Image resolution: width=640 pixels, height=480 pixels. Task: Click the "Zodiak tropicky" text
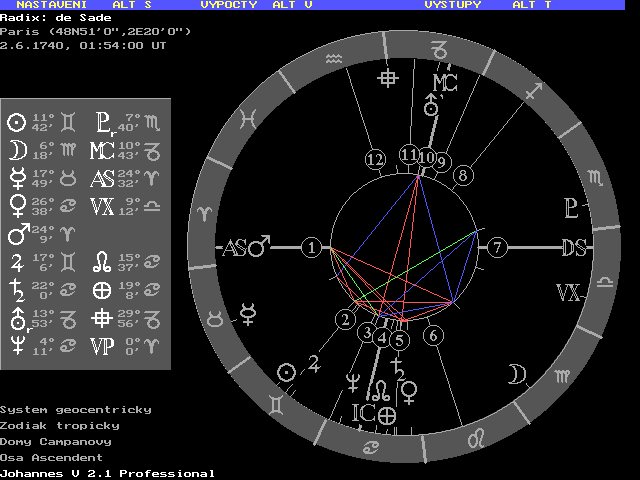(x=59, y=425)
